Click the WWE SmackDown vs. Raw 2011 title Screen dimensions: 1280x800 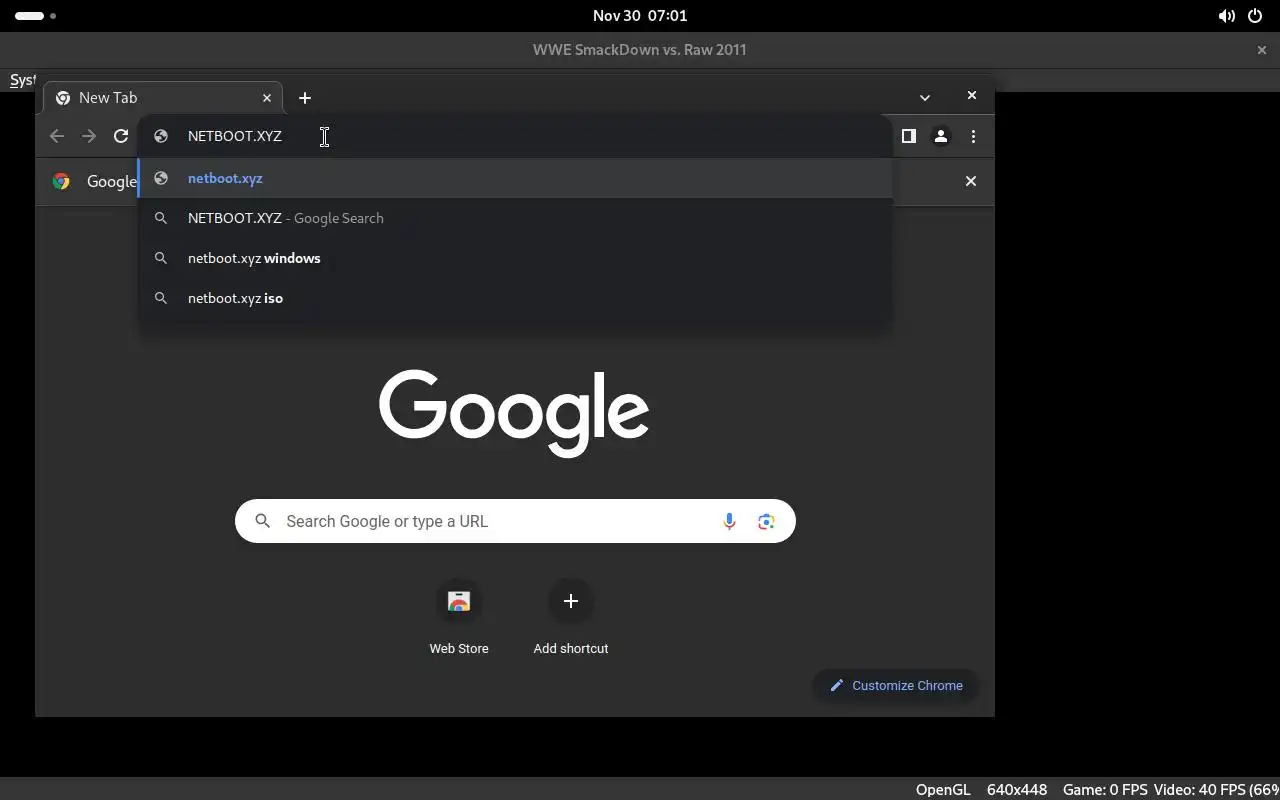tap(640, 50)
